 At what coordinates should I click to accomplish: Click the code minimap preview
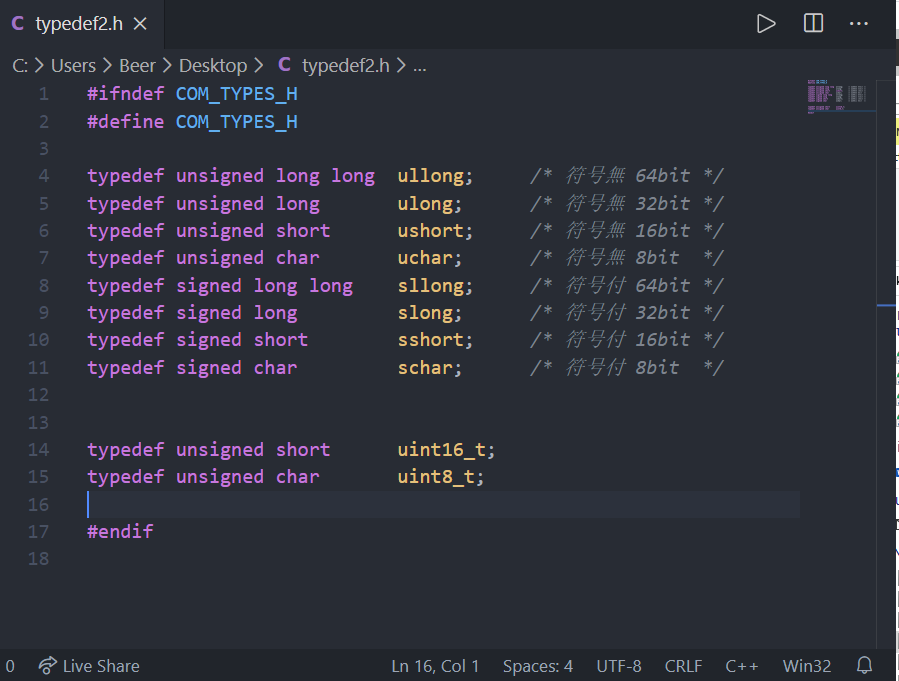coord(836,96)
